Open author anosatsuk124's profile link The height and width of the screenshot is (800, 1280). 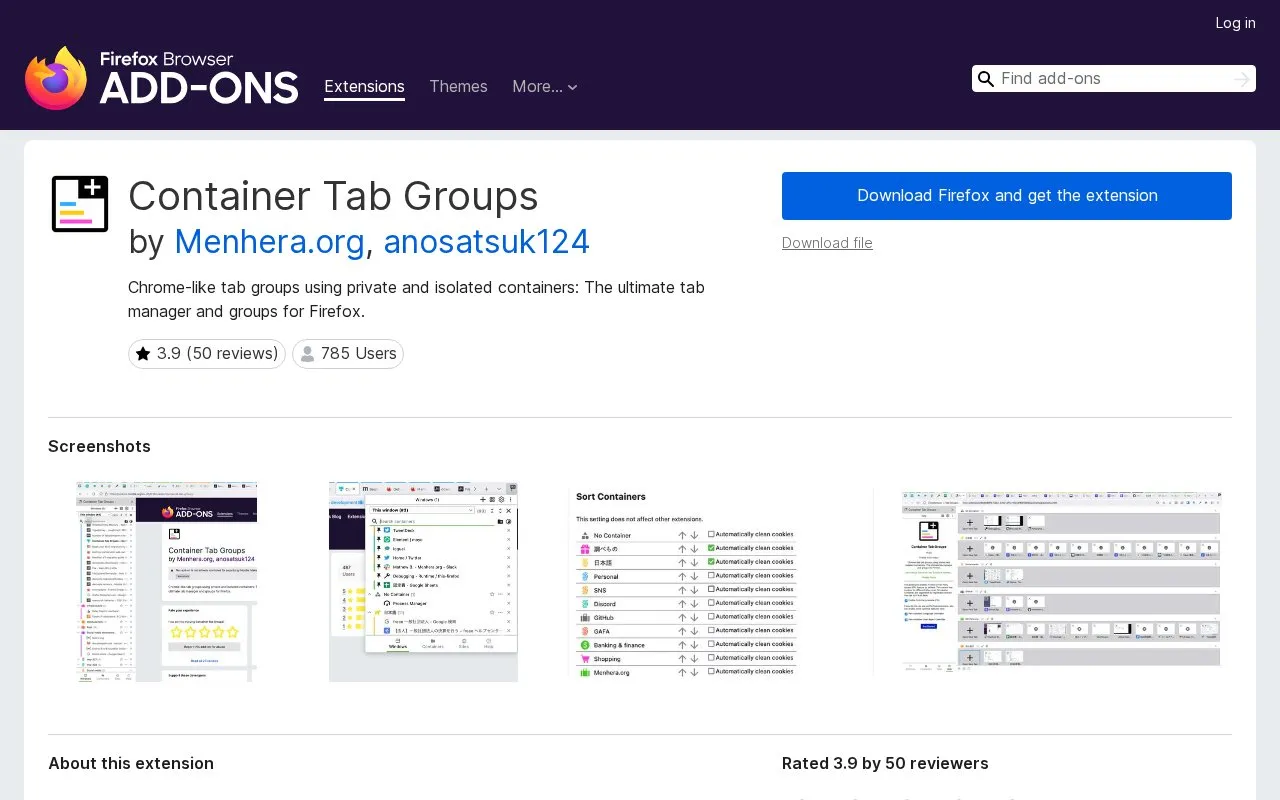tap(486, 242)
